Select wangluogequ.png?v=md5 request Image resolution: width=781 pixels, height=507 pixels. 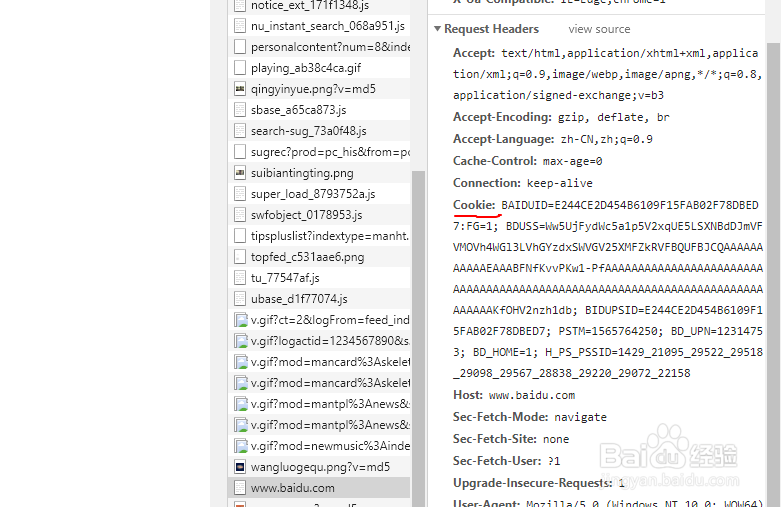coord(319,467)
